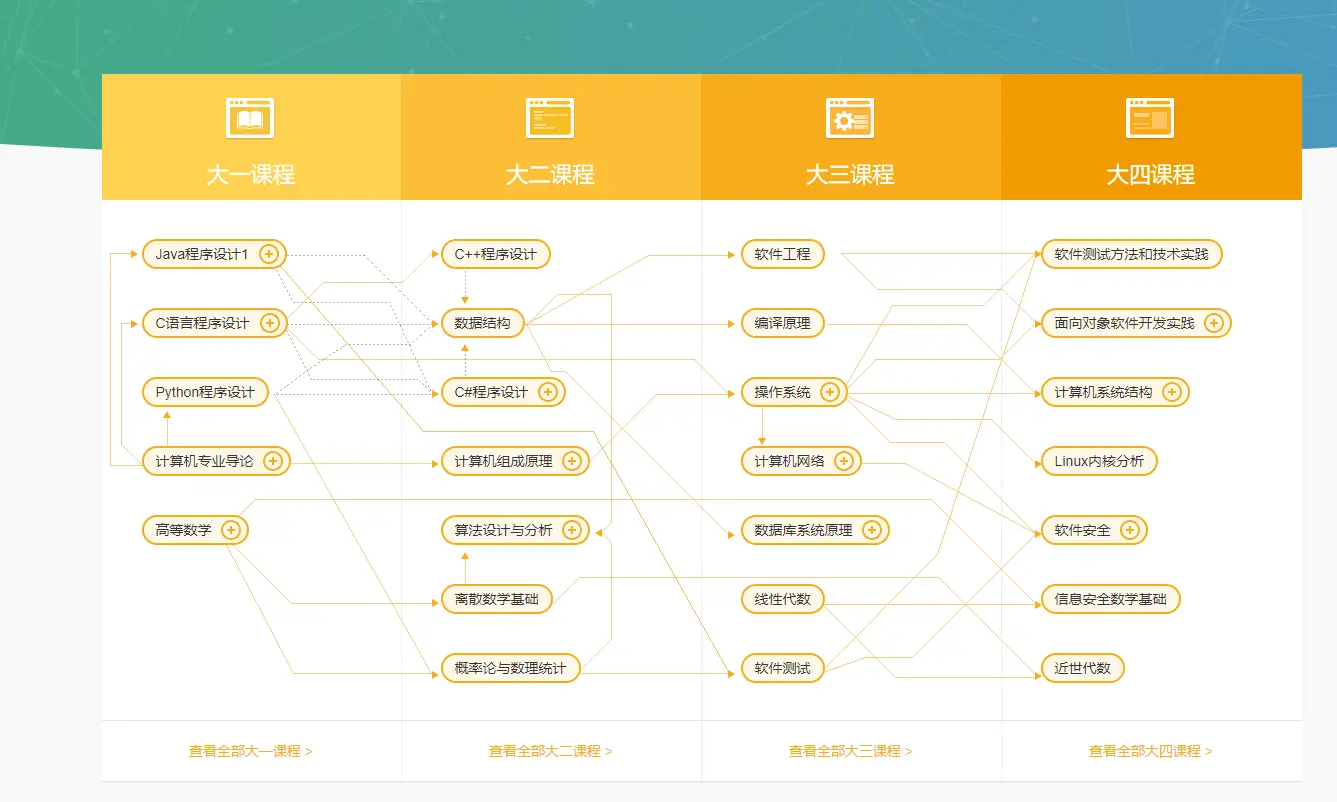Select the 大二课程 column header

551,137
